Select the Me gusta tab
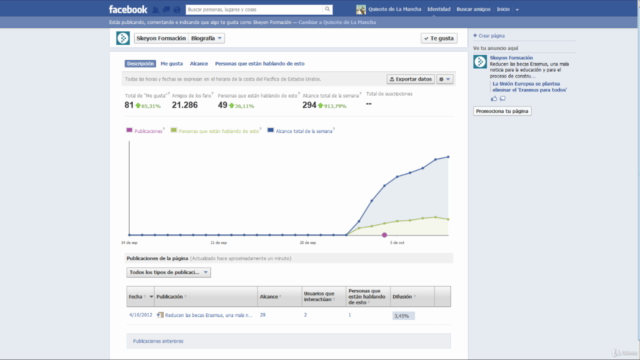The width and height of the screenshot is (640, 360). click(172, 64)
